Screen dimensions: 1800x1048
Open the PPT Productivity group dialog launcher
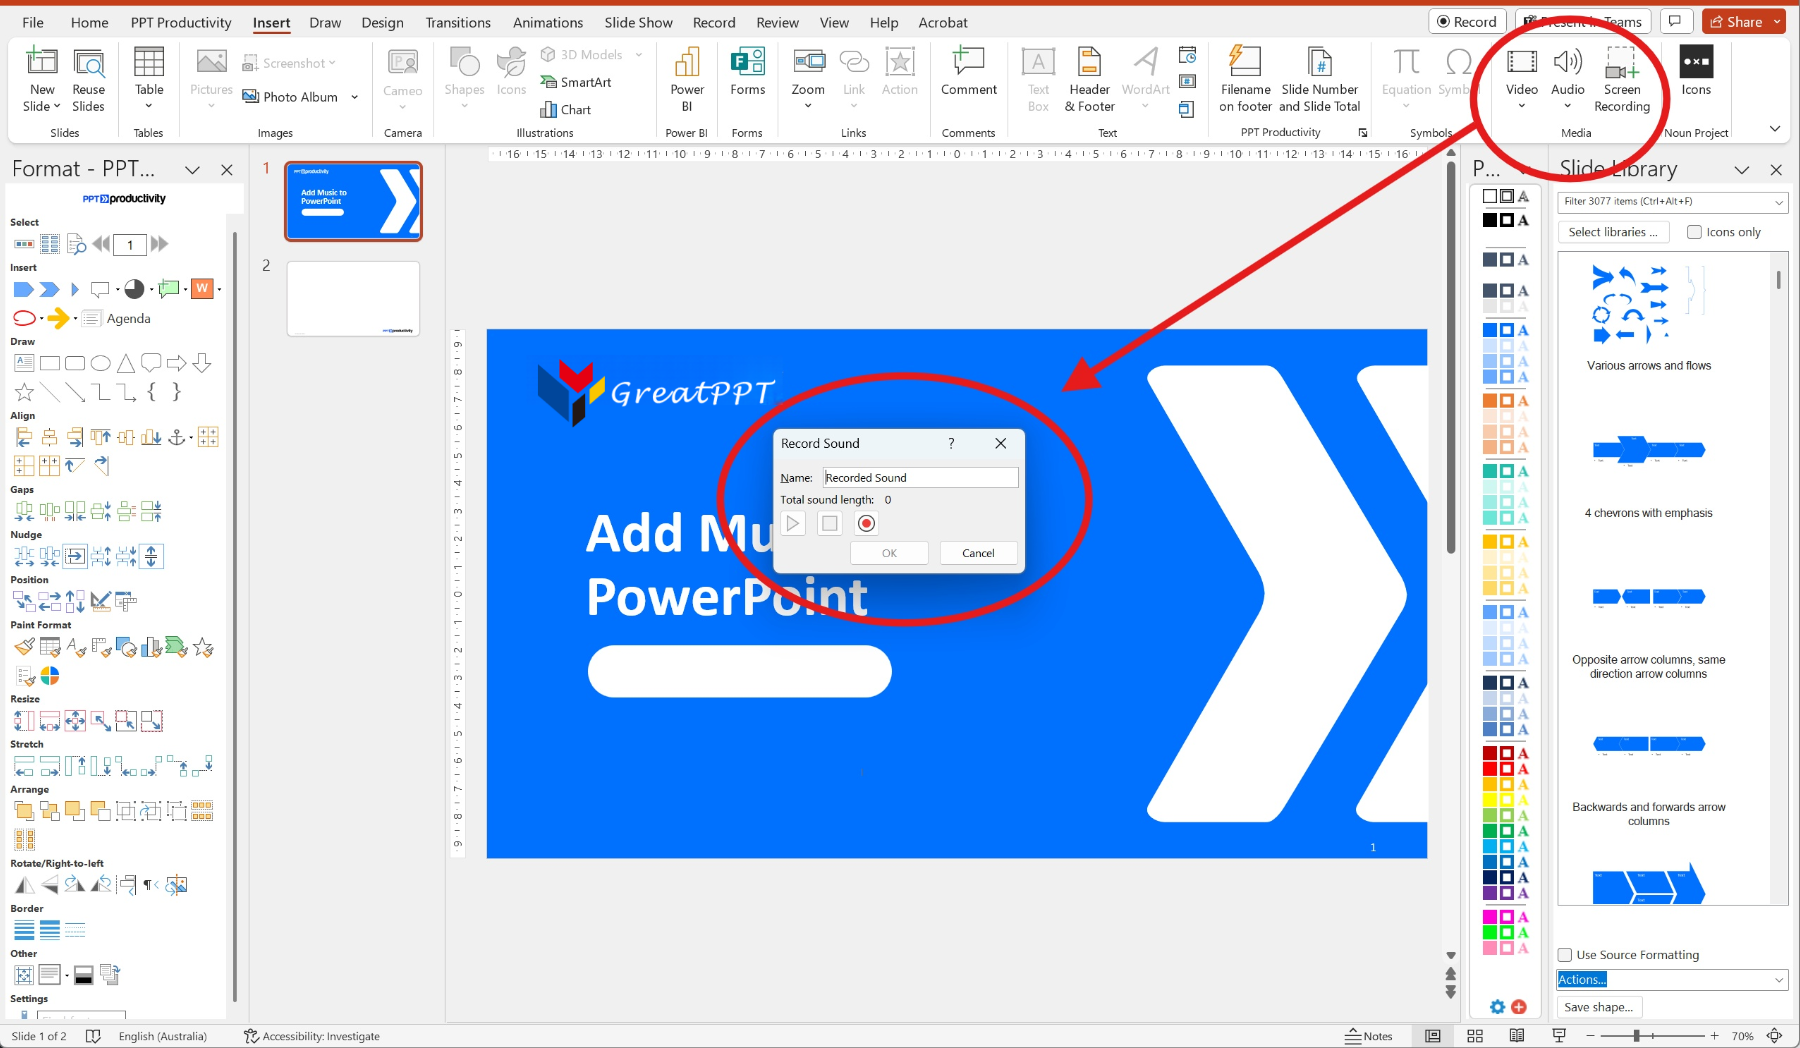pos(1362,132)
